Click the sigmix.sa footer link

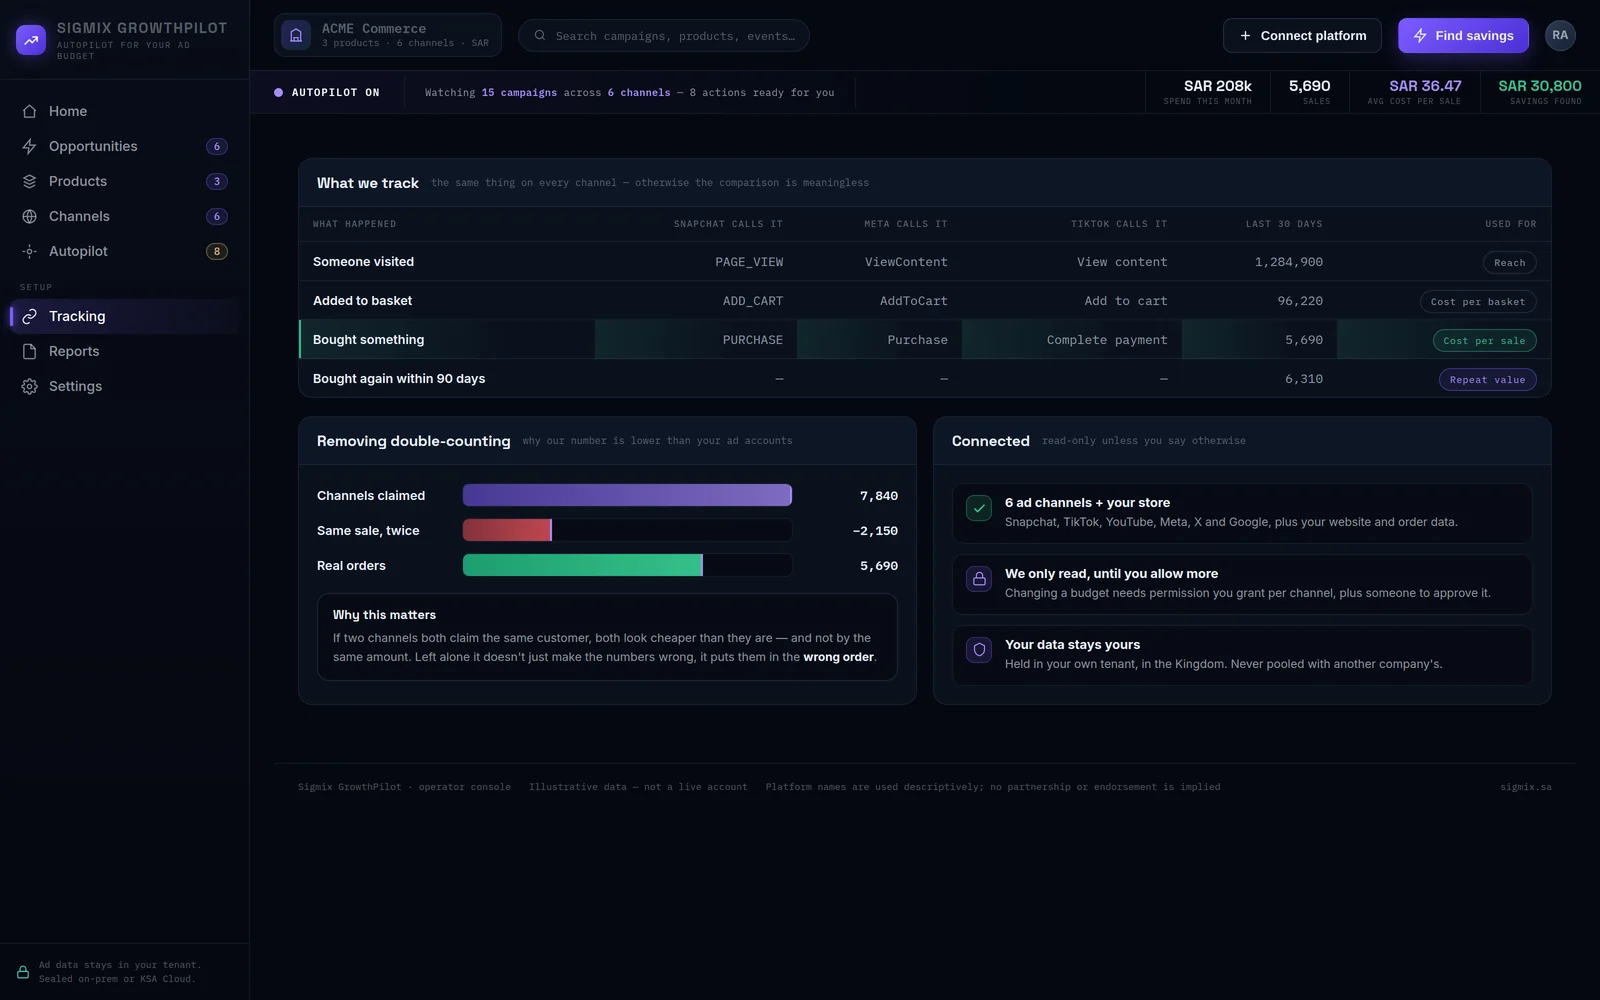[x=1526, y=787]
